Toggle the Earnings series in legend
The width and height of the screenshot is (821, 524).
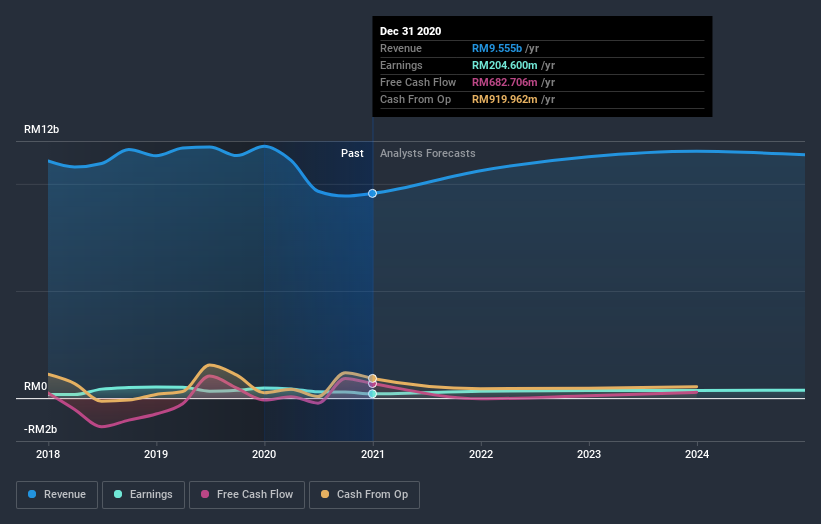(x=143, y=495)
